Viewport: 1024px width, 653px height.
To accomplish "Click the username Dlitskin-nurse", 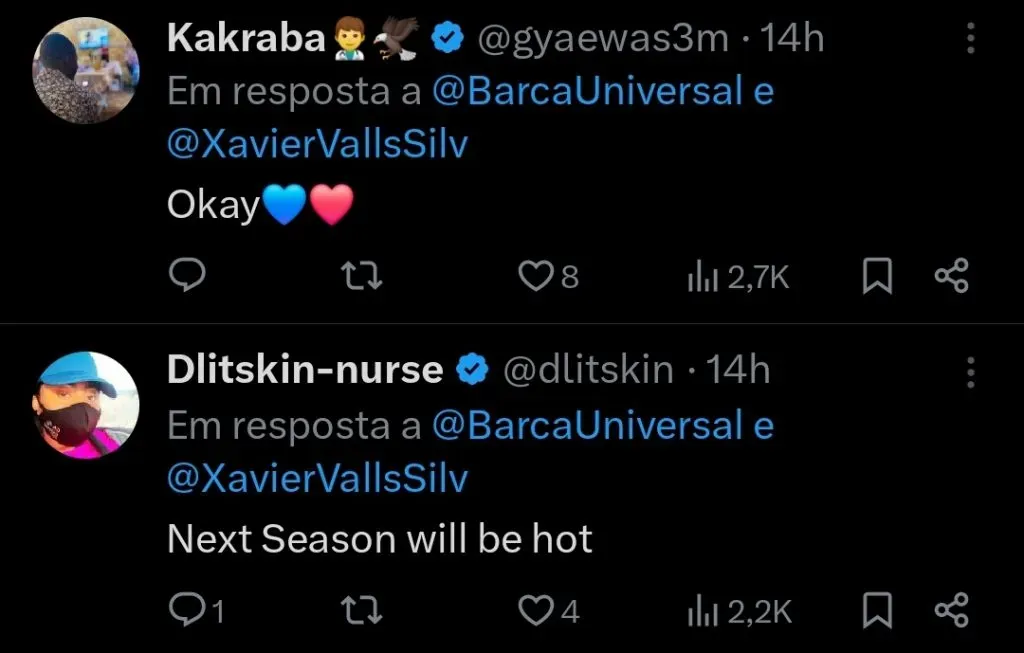I will pyautogui.click(x=307, y=369).
